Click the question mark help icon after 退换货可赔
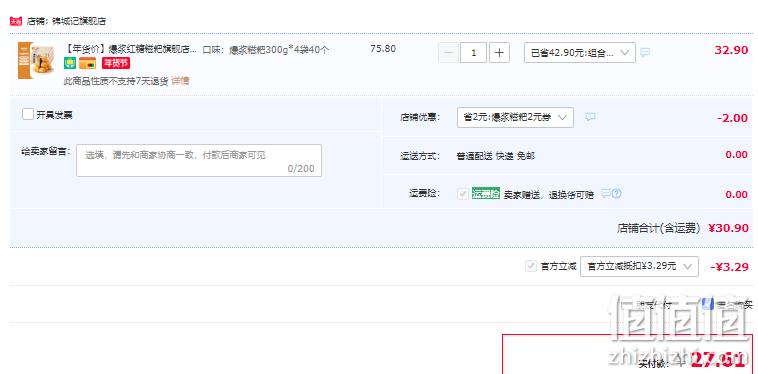 click(616, 194)
